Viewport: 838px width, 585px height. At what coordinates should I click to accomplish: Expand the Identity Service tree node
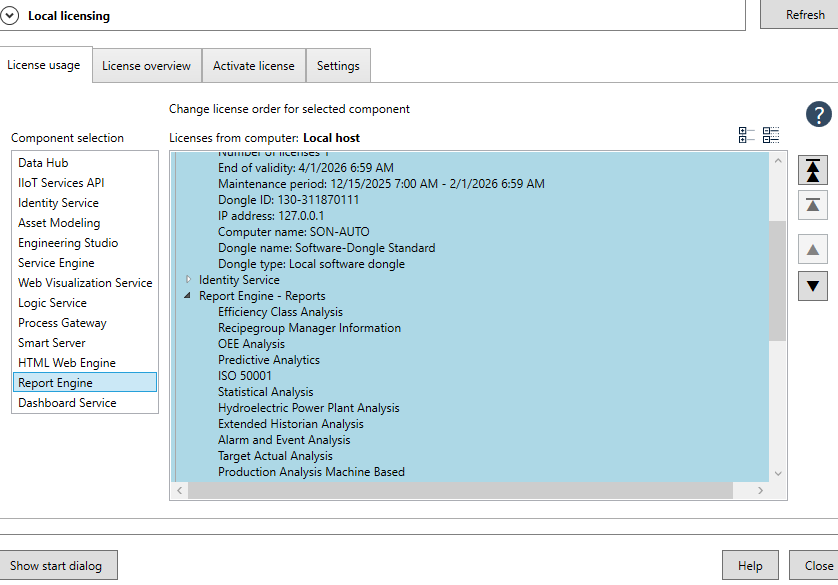pyautogui.click(x=188, y=280)
